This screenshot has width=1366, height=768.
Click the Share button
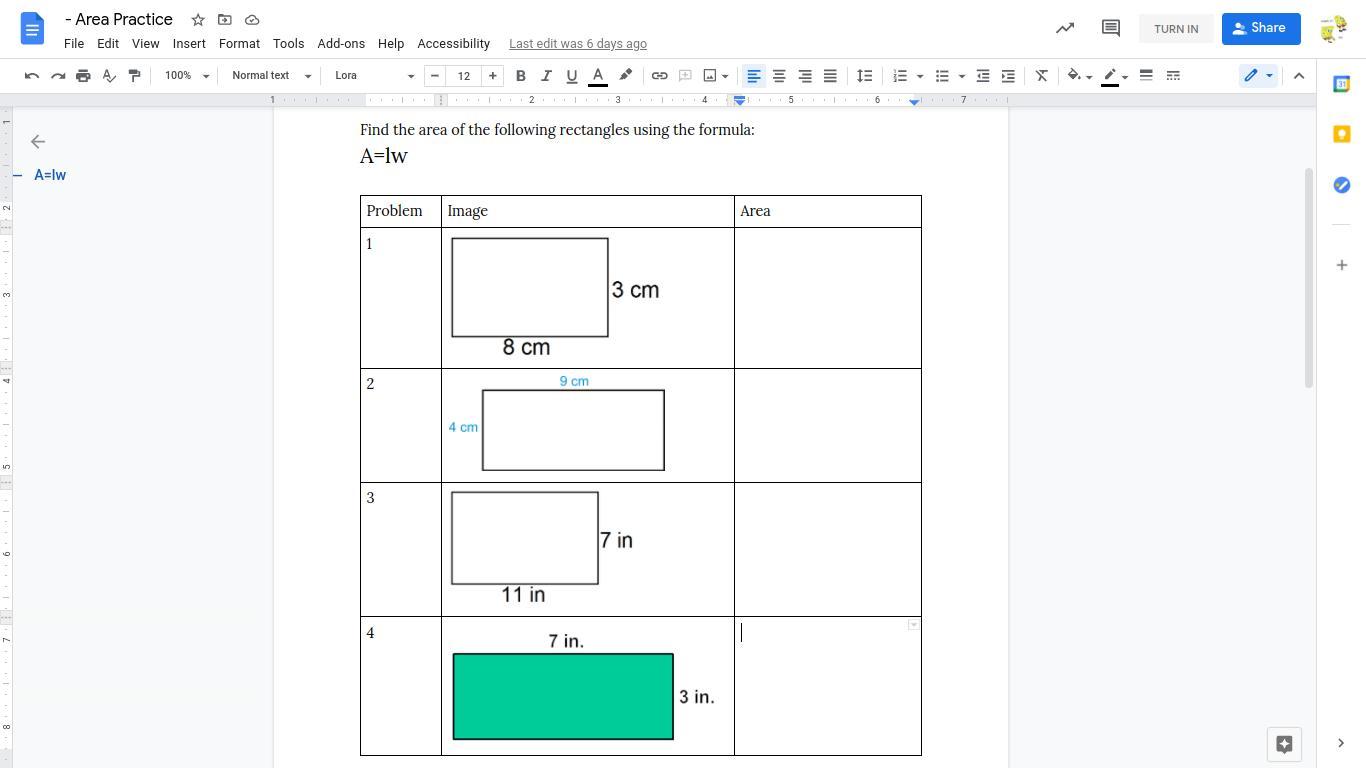(x=1260, y=29)
